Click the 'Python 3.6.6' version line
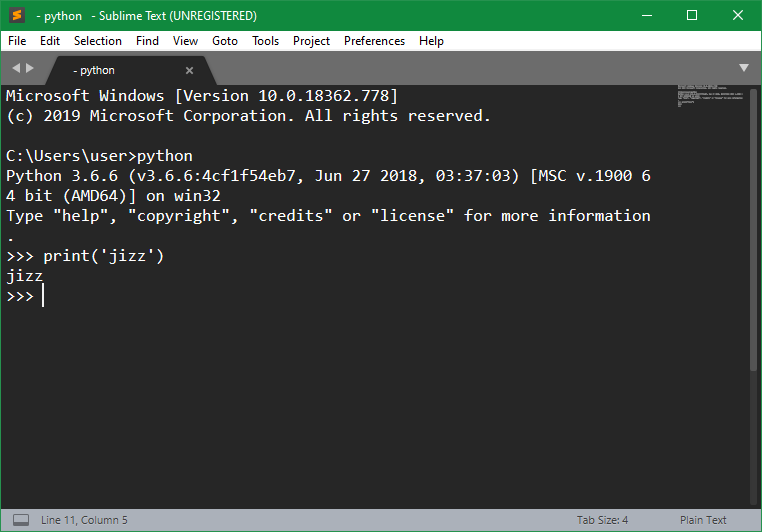The height and width of the screenshot is (532, 762). pos(328,176)
